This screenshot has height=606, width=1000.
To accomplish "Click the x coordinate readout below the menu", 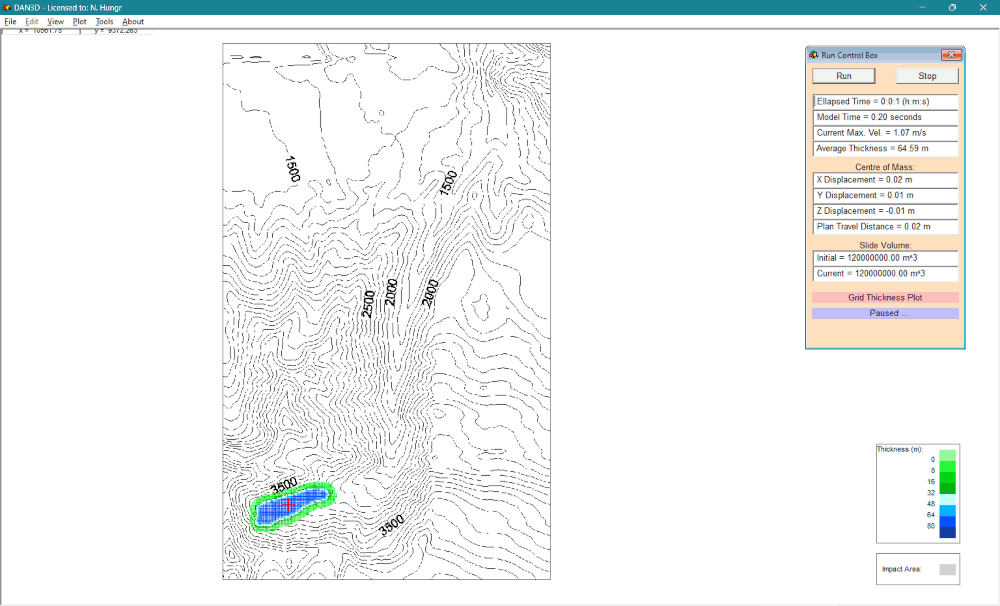I will (40, 31).
